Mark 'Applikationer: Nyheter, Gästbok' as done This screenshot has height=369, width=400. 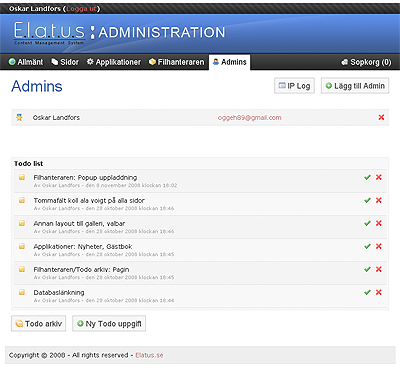(x=368, y=246)
